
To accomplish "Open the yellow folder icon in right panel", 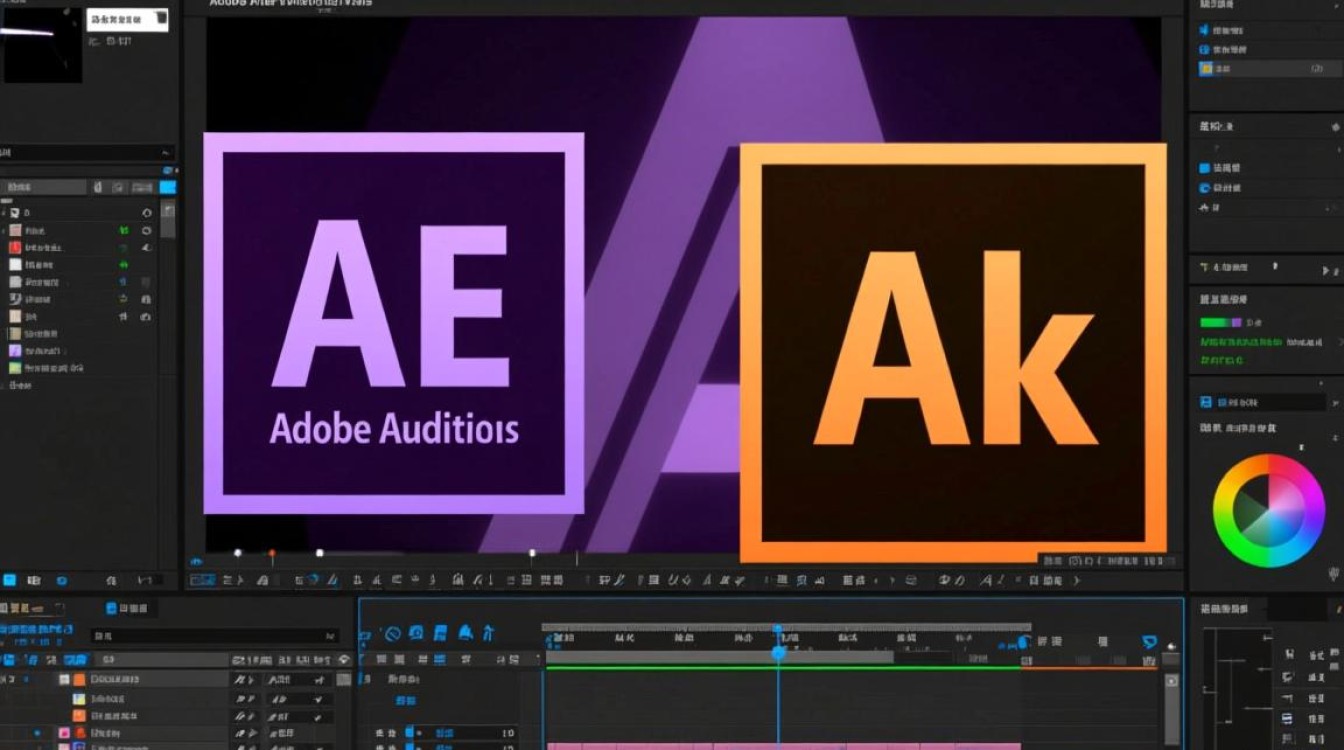I will (x=1207, y=68).
